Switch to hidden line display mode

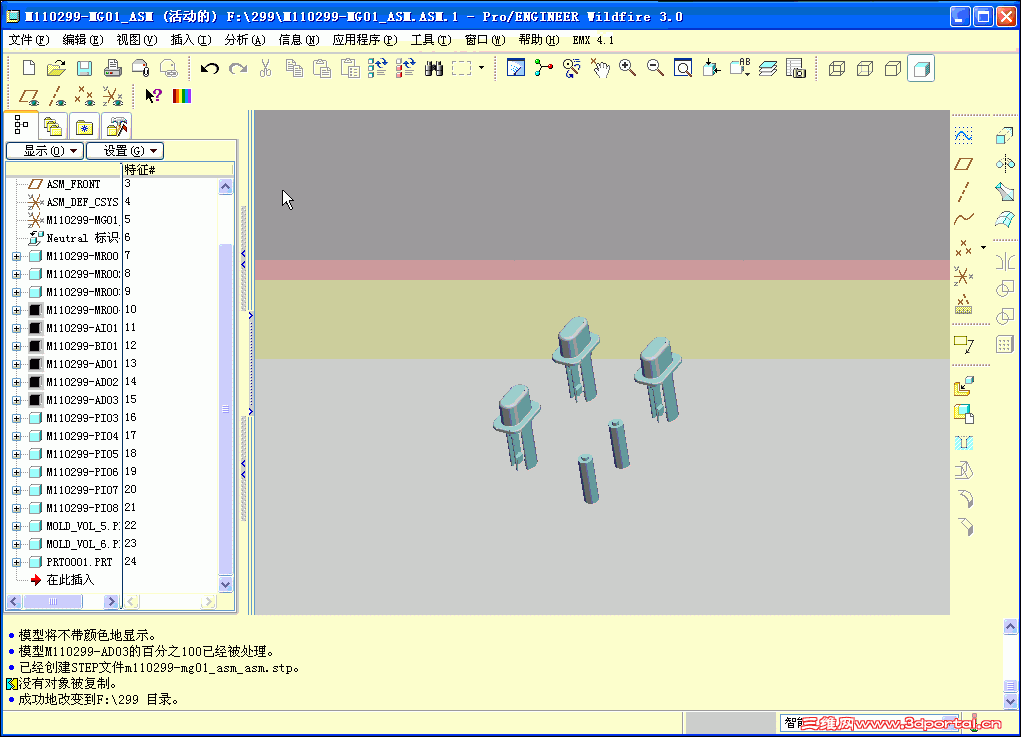pos(865,68)
